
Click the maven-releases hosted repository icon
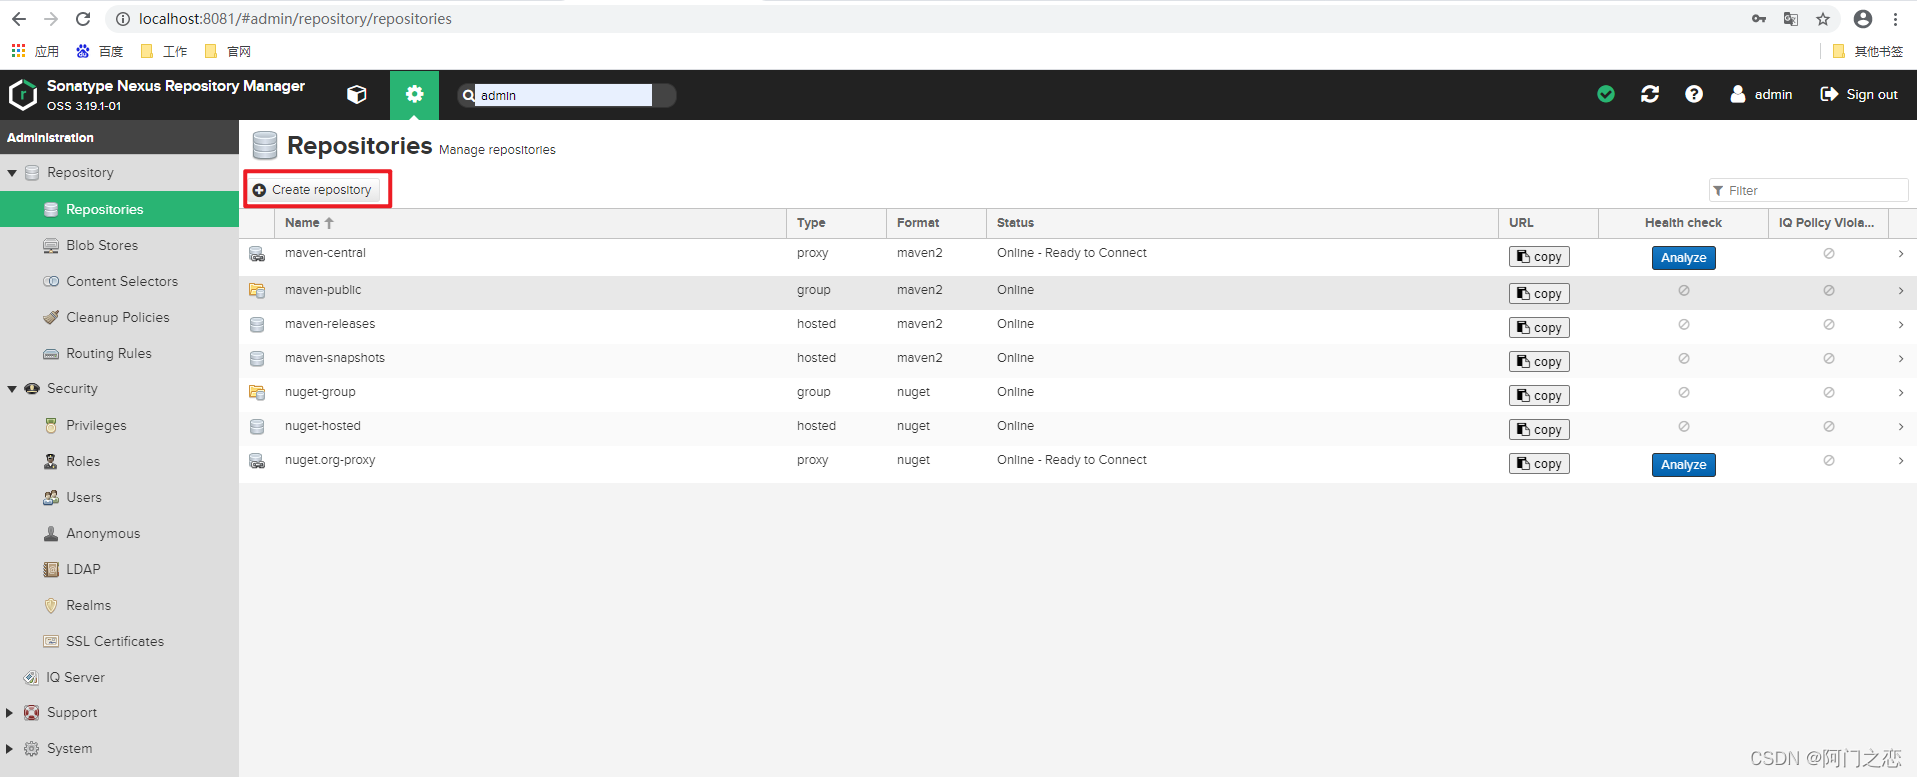(257, 325)
